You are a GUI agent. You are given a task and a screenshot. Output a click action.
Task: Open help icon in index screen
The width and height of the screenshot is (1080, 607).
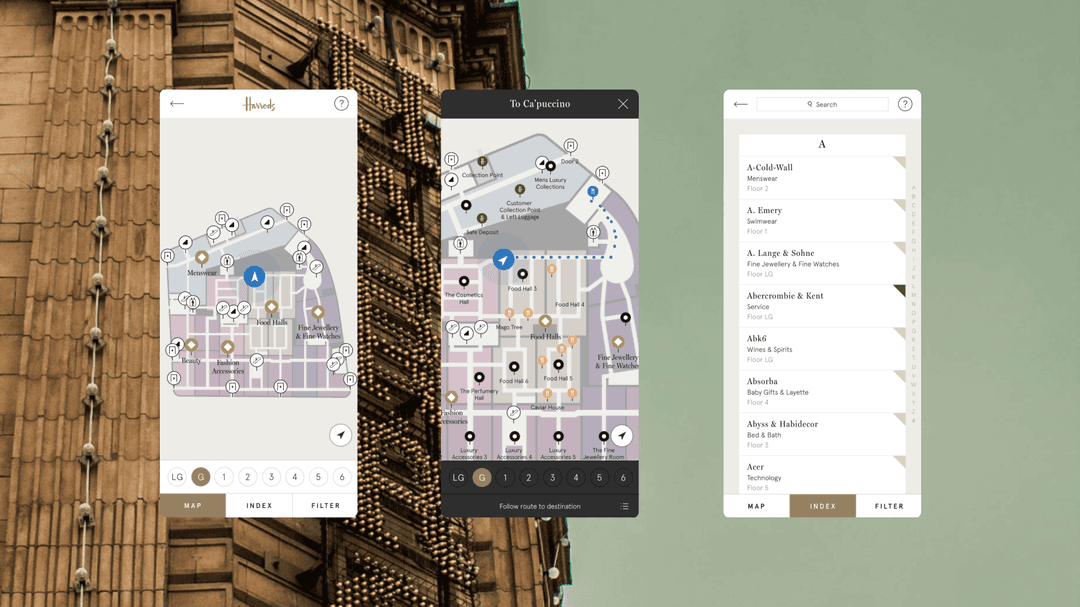(x=905, y=104)
